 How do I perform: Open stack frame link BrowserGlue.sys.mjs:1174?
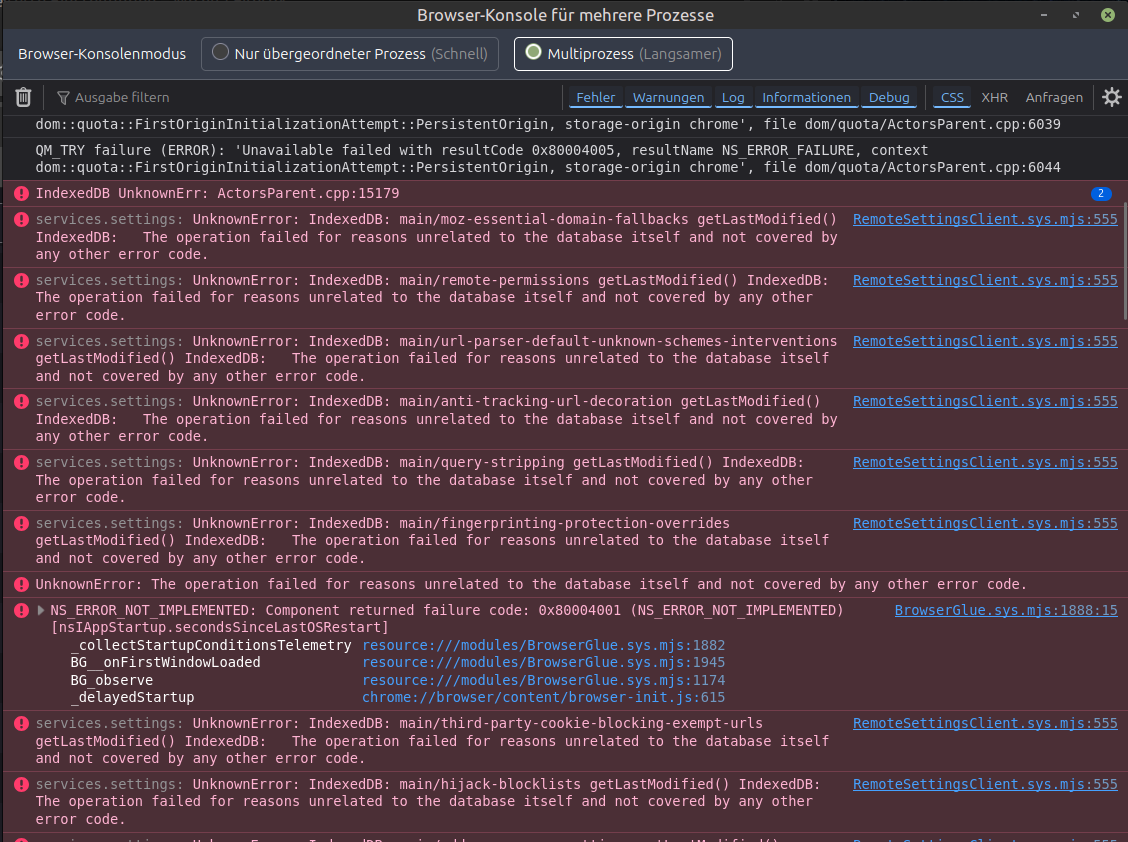[x=543, y=680]
